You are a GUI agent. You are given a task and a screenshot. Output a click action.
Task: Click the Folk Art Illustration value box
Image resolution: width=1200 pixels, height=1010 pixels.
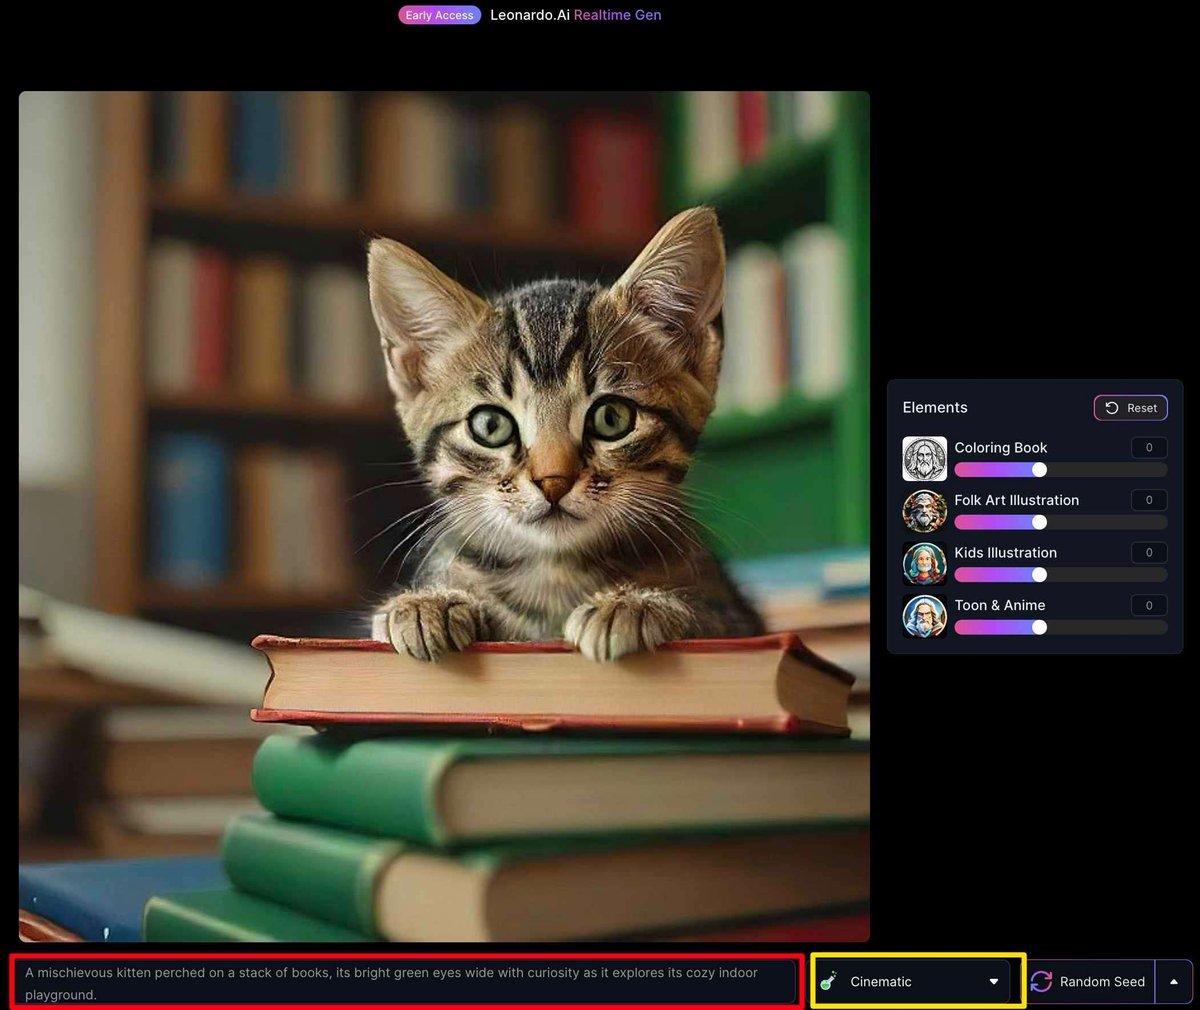pyautogui.click(x=1149, y=499)
